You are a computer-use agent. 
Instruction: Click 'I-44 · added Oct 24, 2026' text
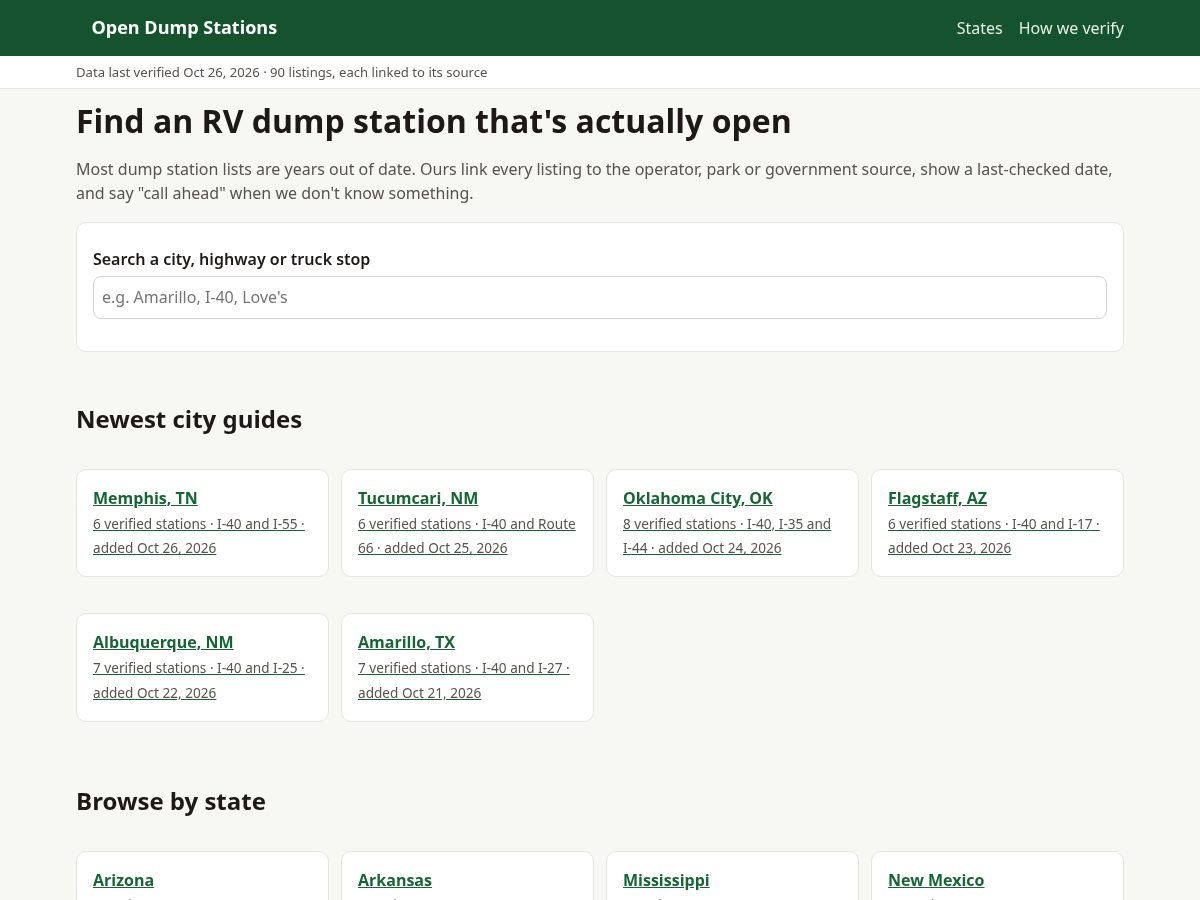click(x=702, y=548)
